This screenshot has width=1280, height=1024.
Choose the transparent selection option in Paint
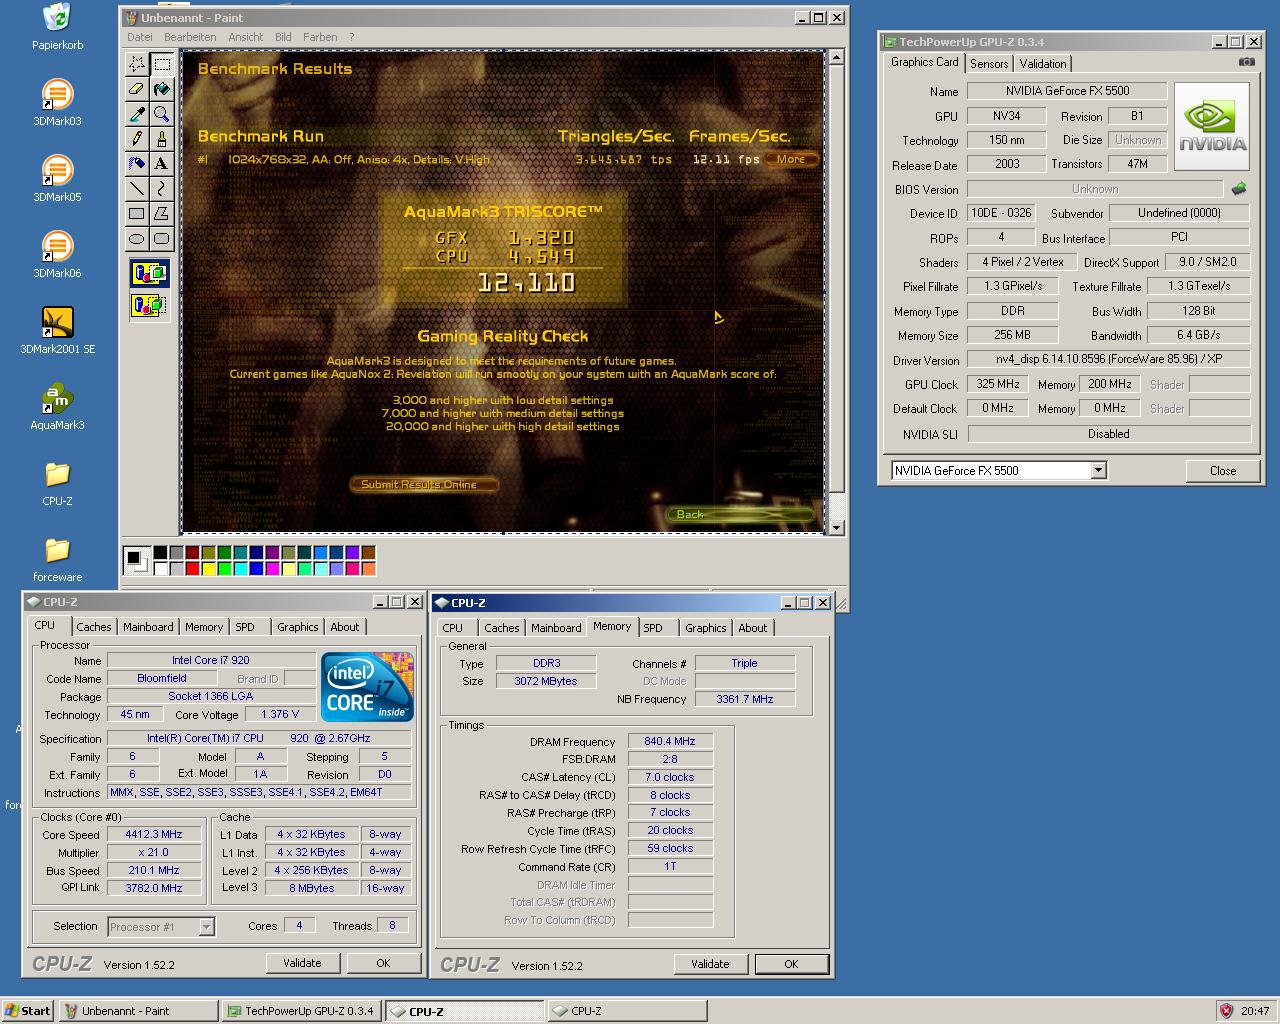(149, 305)
